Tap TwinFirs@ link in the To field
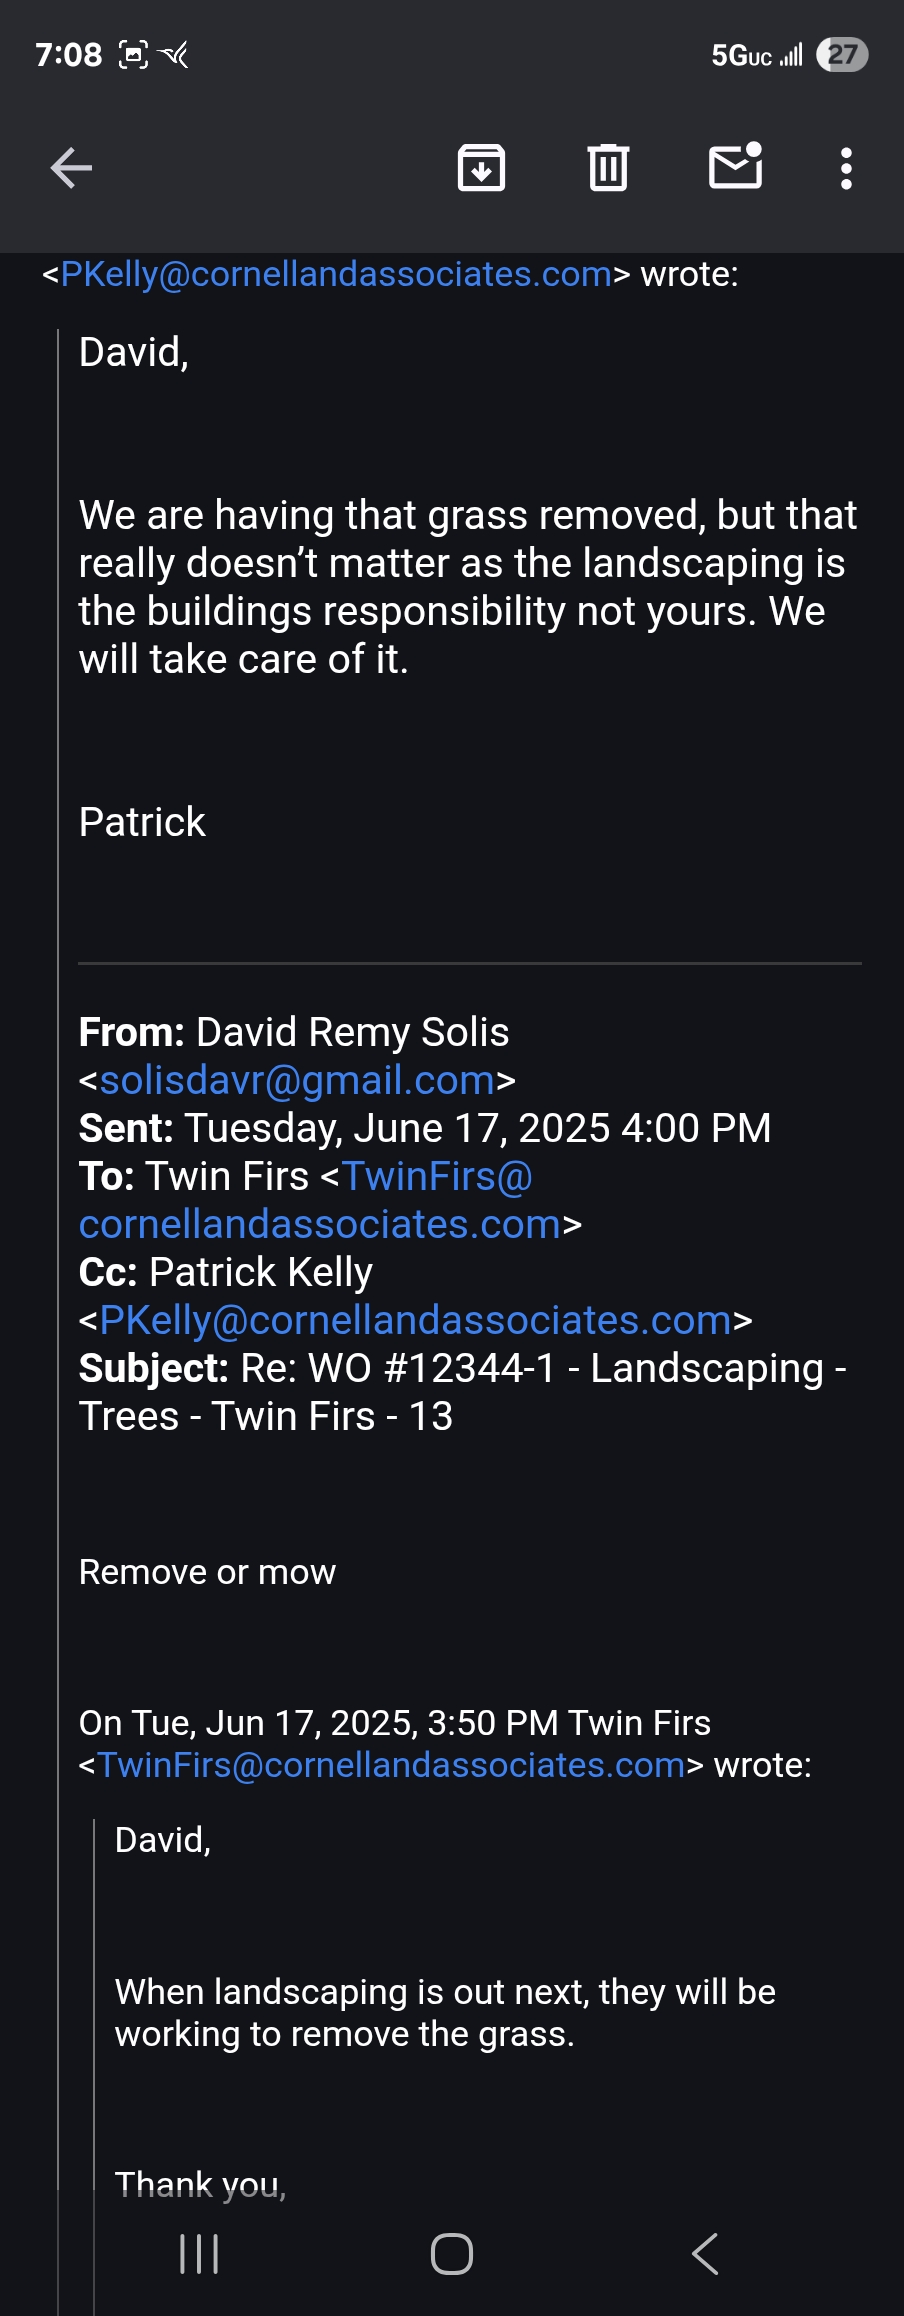The image size is (904, 2316). pos(437,1176)
